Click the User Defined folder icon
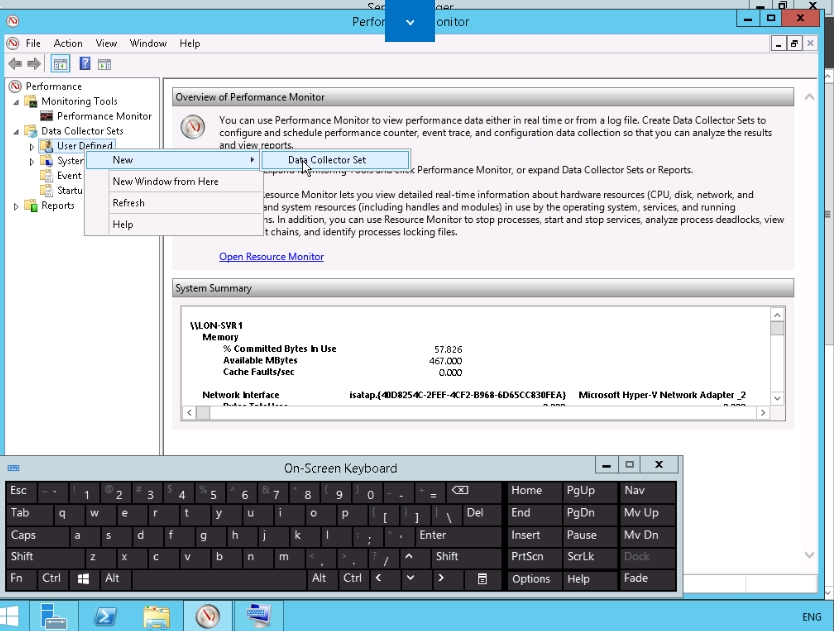The image size is (836, 631). pyautogui.click(x=47, y=146)
